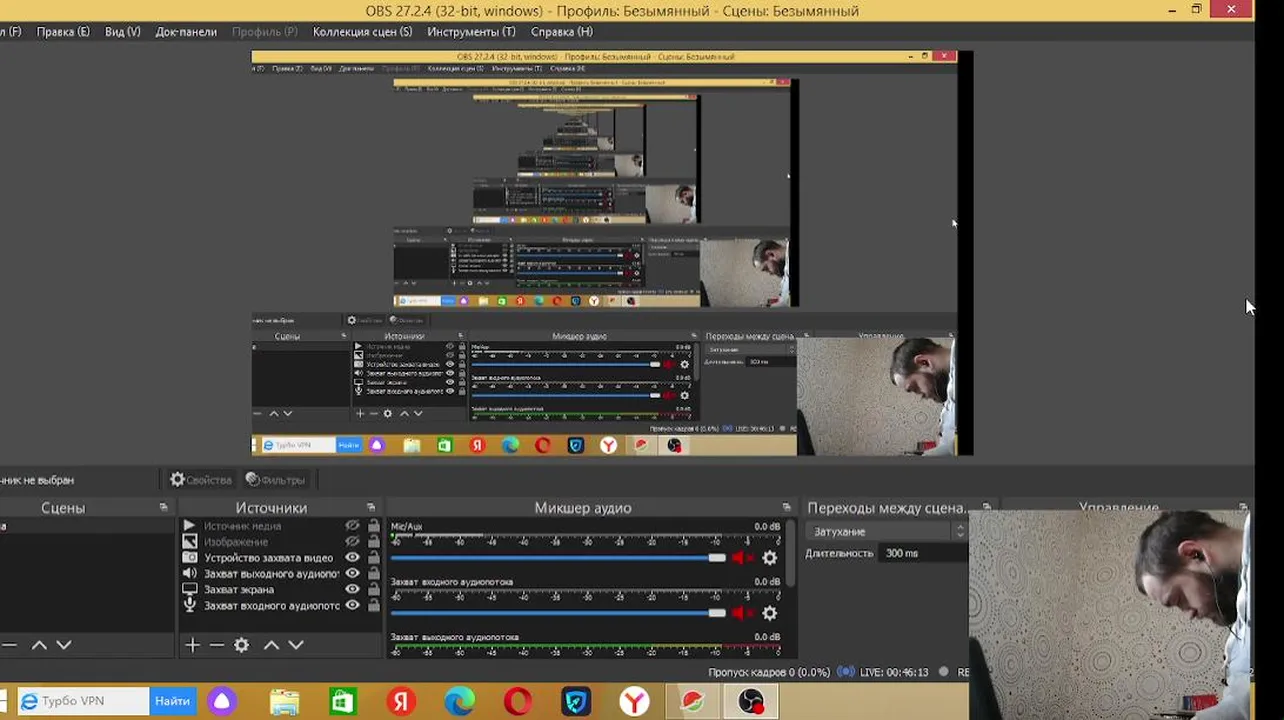Open the Док-панели menu
This screenshot has width=1284, height=720.
pyautogui.click(x=186, y=32)
